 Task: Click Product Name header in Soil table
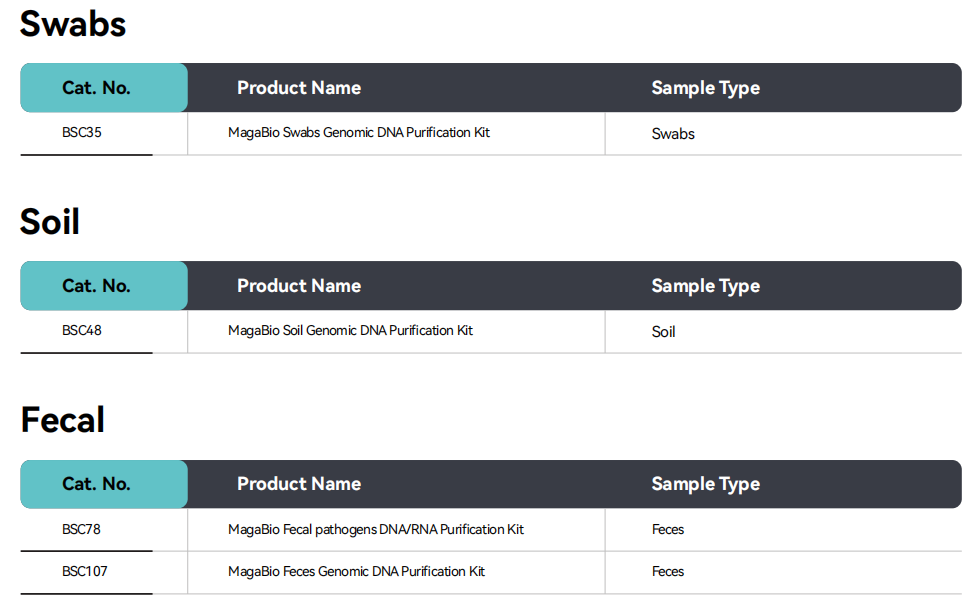(x=299, y=286)
